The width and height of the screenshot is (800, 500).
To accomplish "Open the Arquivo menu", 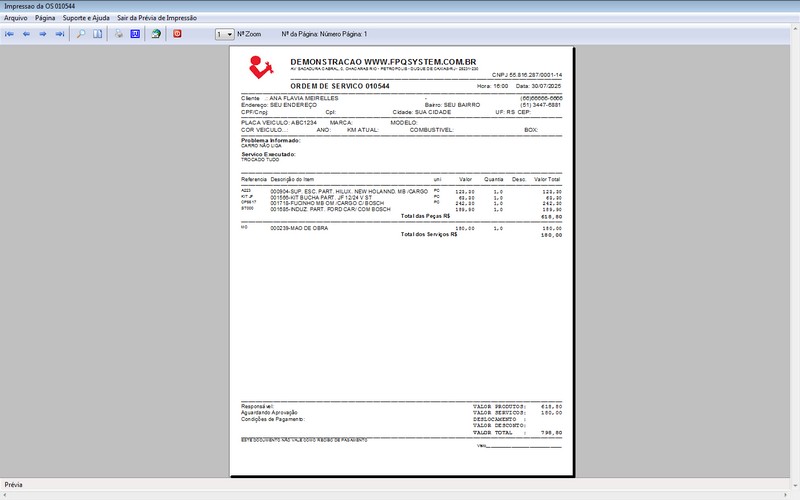I will pos(16,19).
